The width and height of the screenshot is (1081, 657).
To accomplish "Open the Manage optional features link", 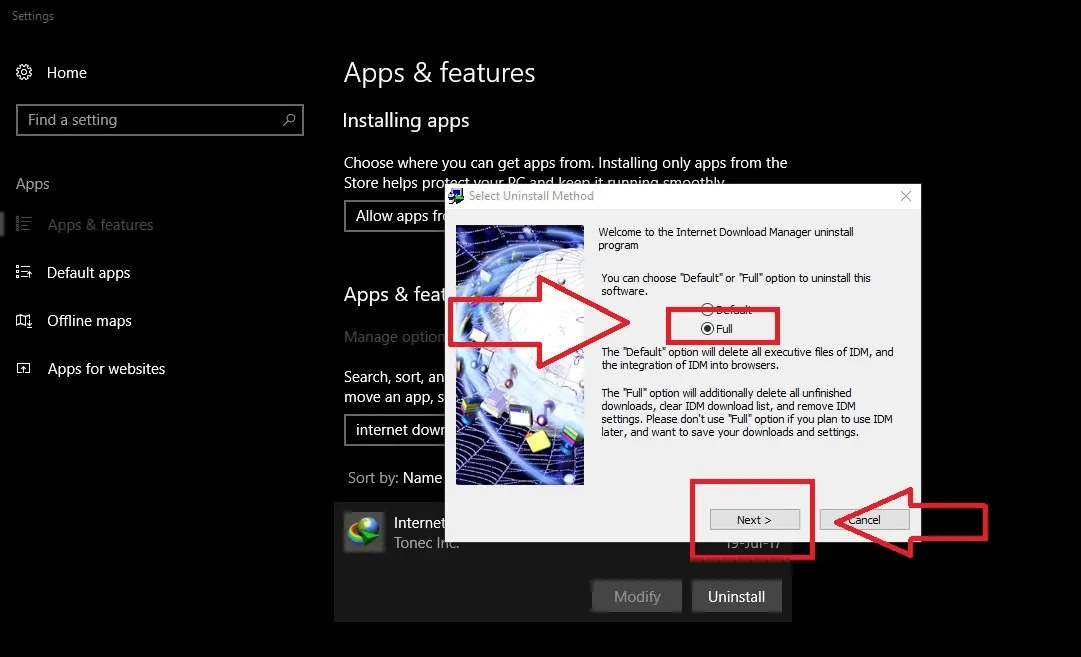I will tap(394, 337).
